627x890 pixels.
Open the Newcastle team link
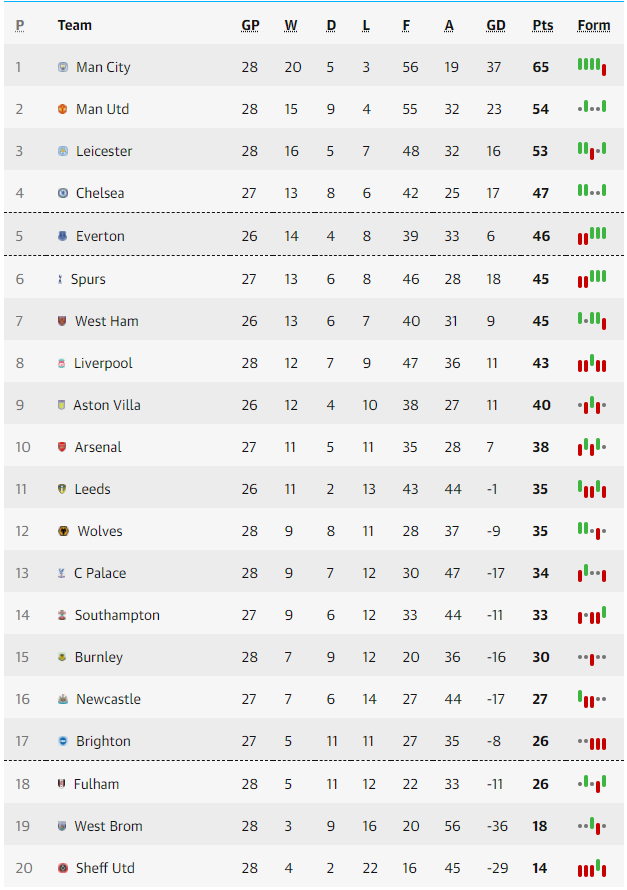pyautogui.click(x=108, y=699)
